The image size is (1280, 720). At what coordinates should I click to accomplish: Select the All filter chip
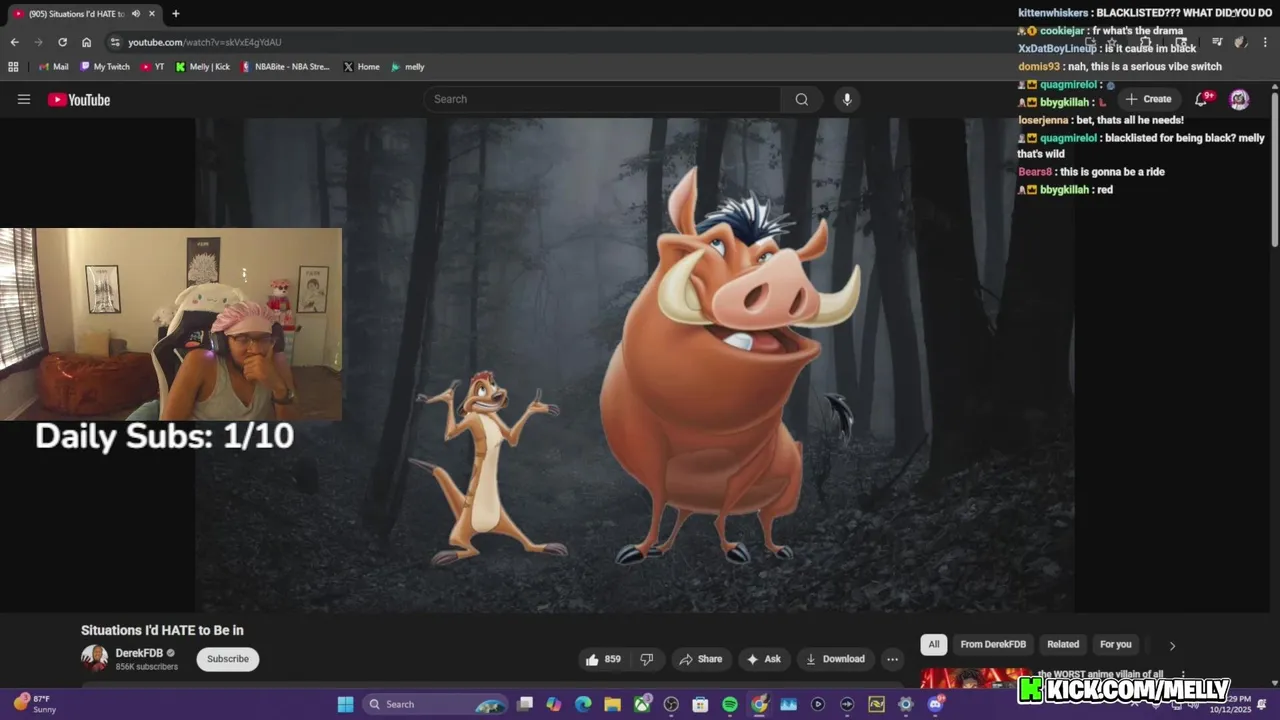pos(934,644)
